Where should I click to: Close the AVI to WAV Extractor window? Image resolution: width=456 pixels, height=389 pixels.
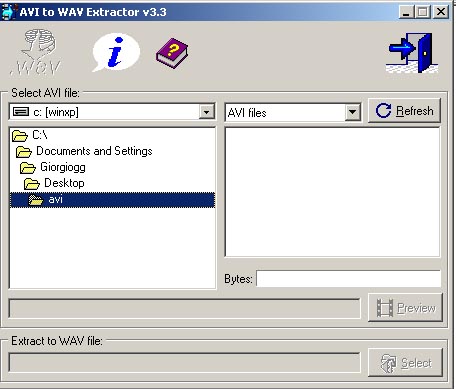tap(441, 12)
